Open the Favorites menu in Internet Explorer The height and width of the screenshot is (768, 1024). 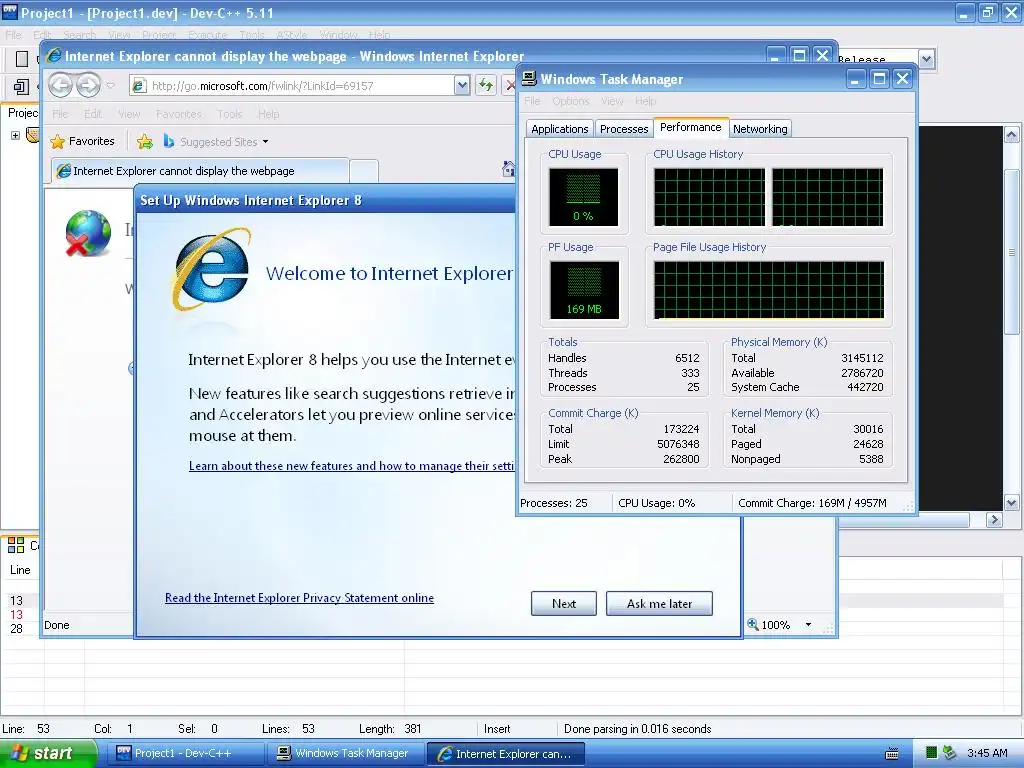(178, 114)
